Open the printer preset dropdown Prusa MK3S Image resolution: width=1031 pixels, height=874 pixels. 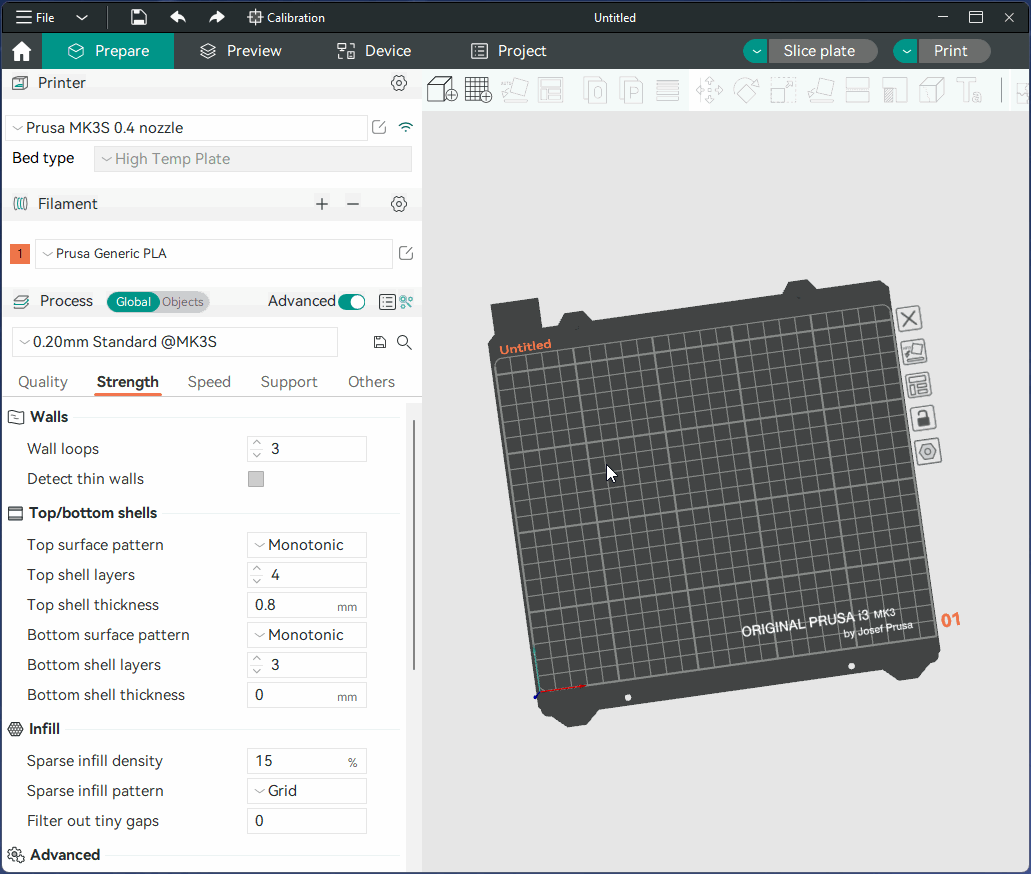point(187,128)
